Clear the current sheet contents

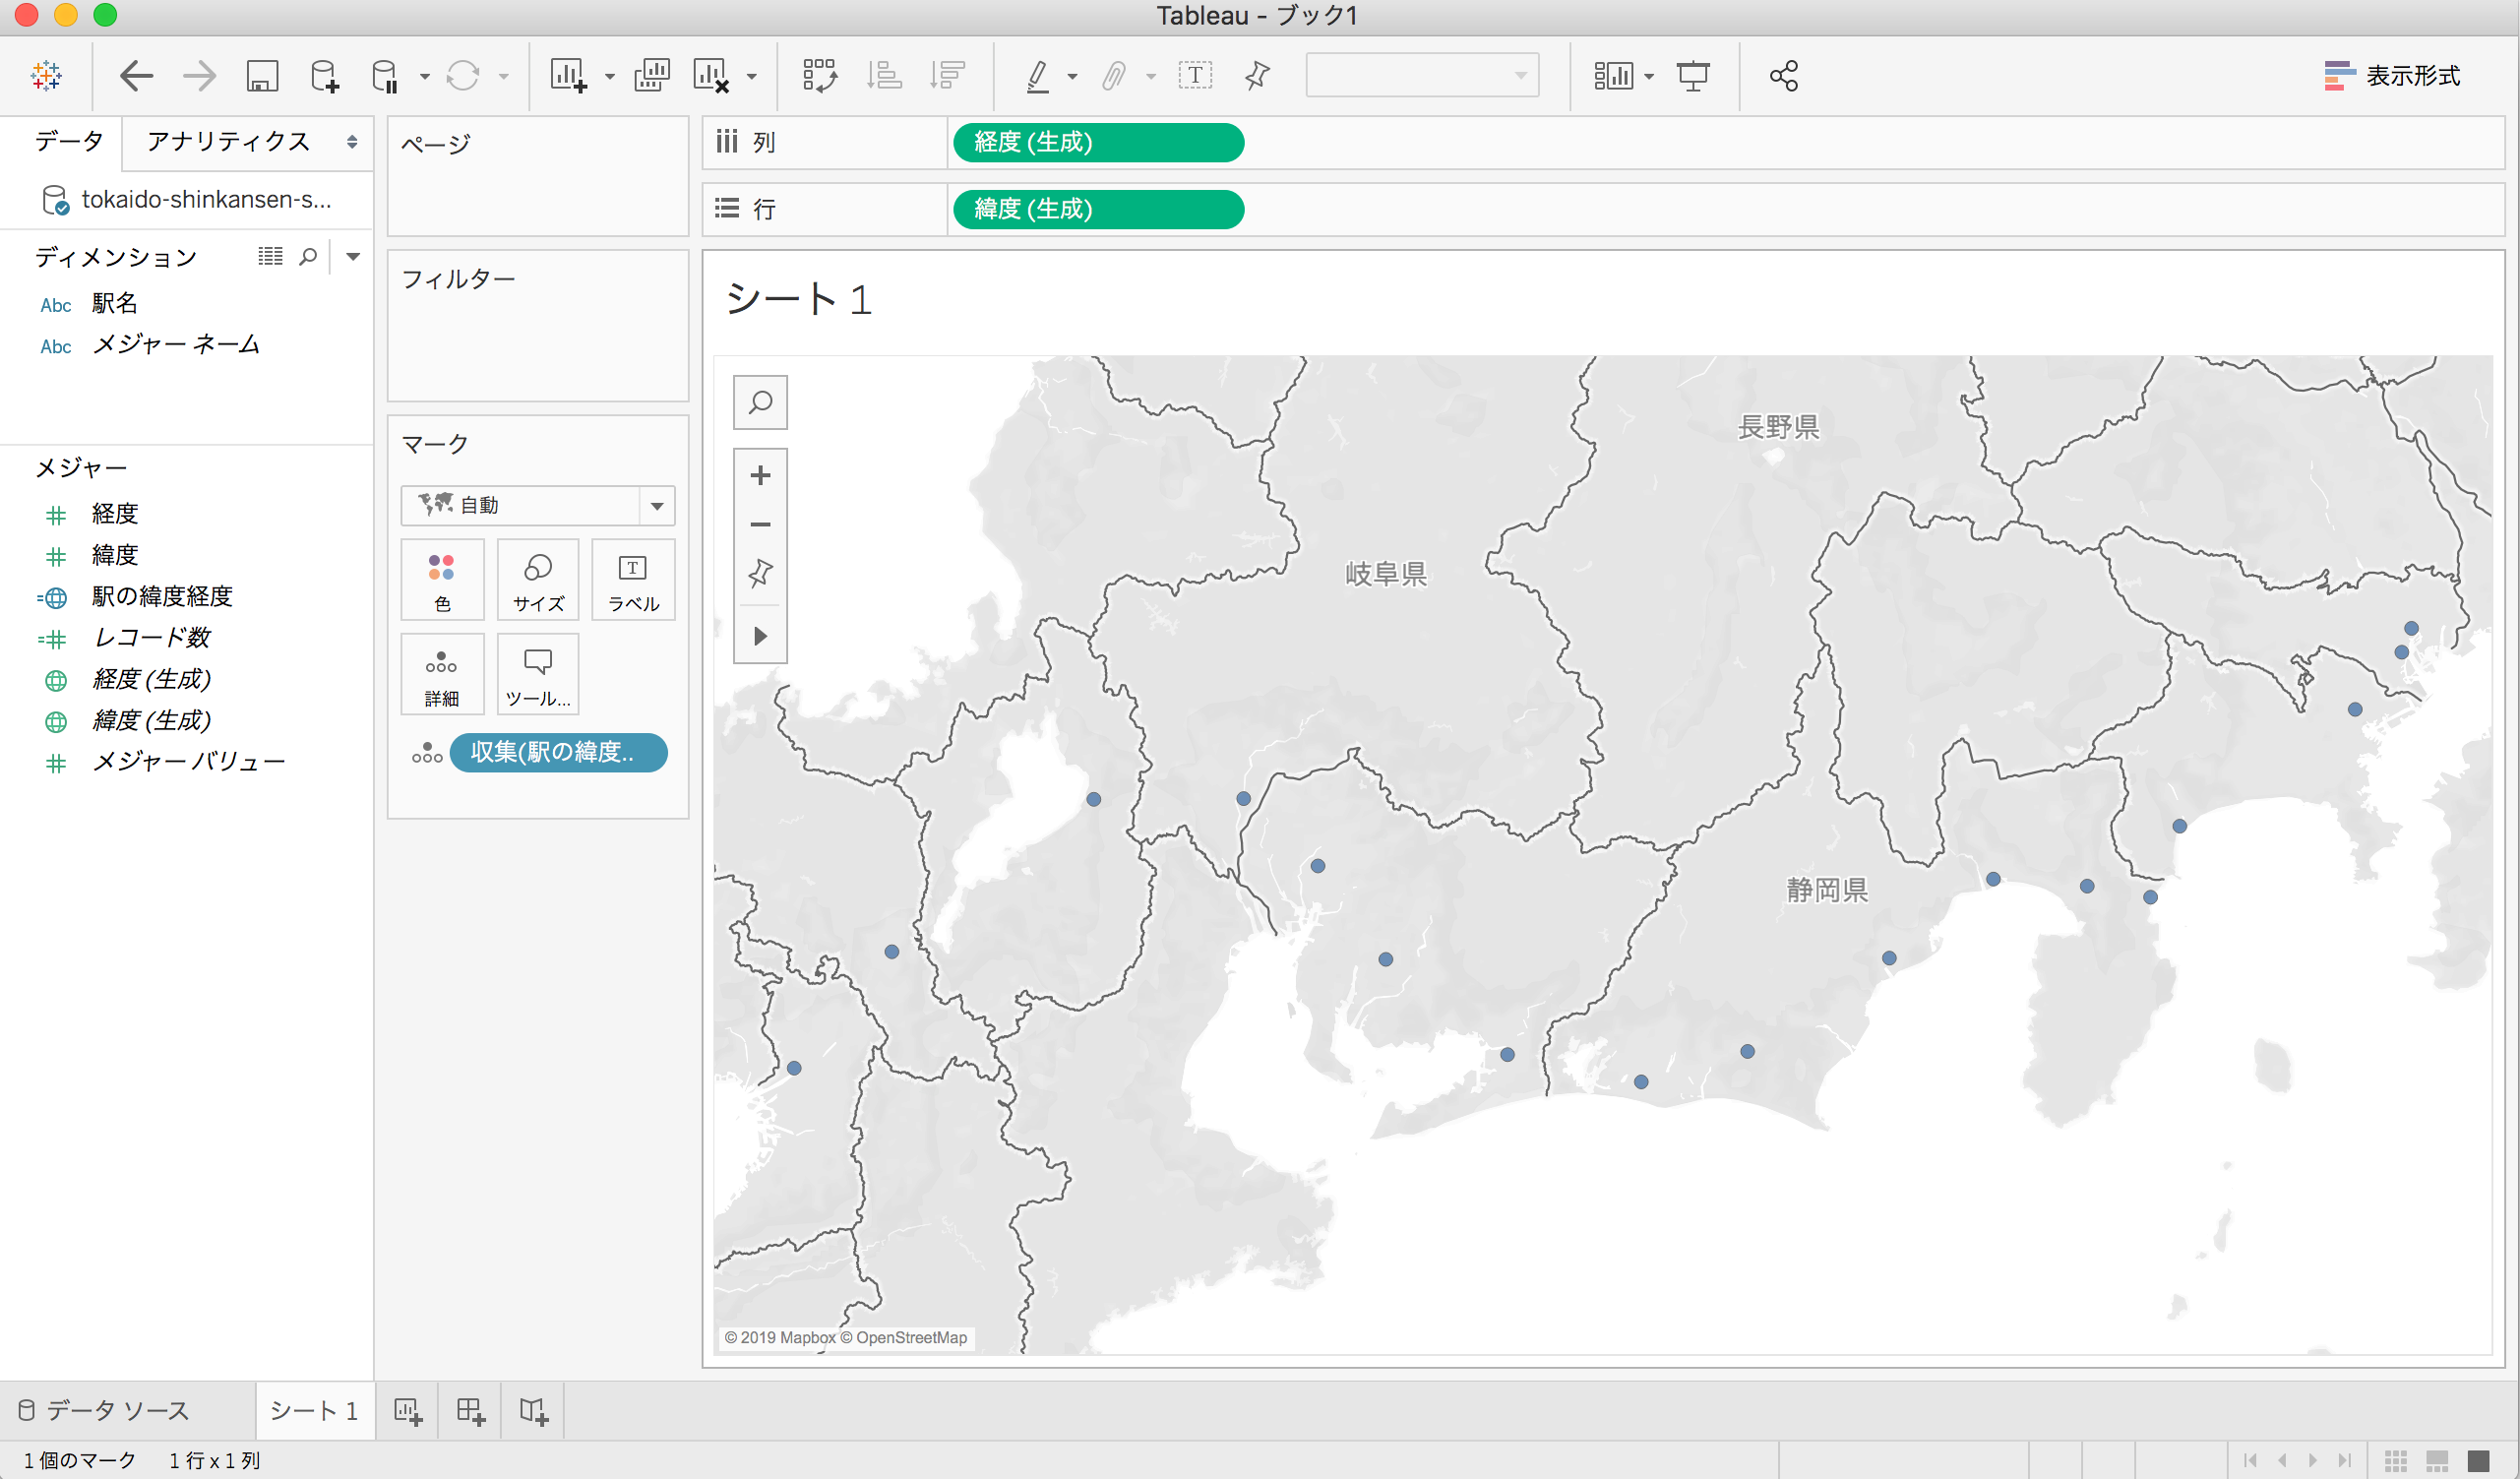tap(712, 75)
